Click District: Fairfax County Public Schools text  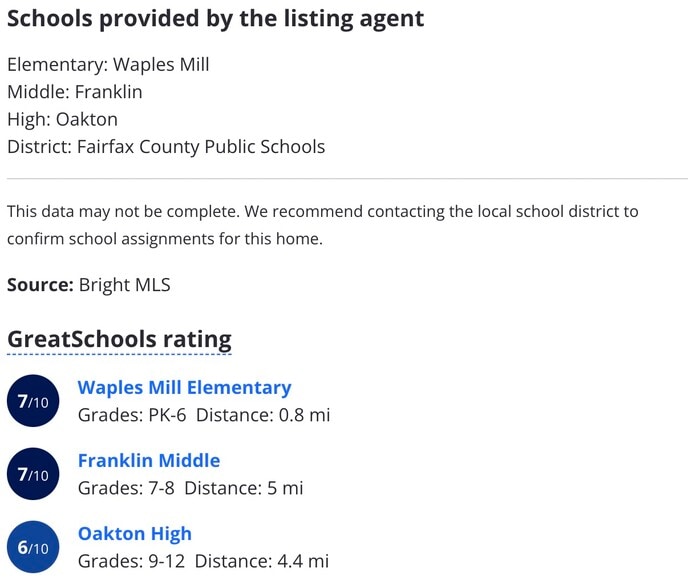click(x=166, y=147)
